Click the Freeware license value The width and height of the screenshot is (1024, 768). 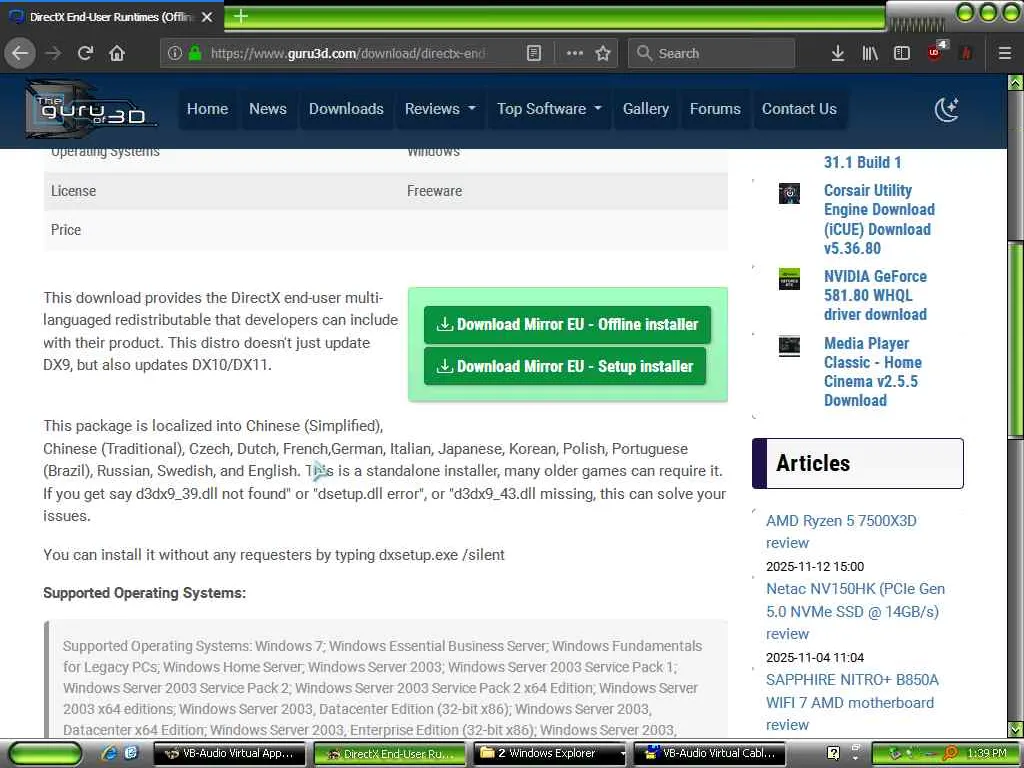(434, 191)
